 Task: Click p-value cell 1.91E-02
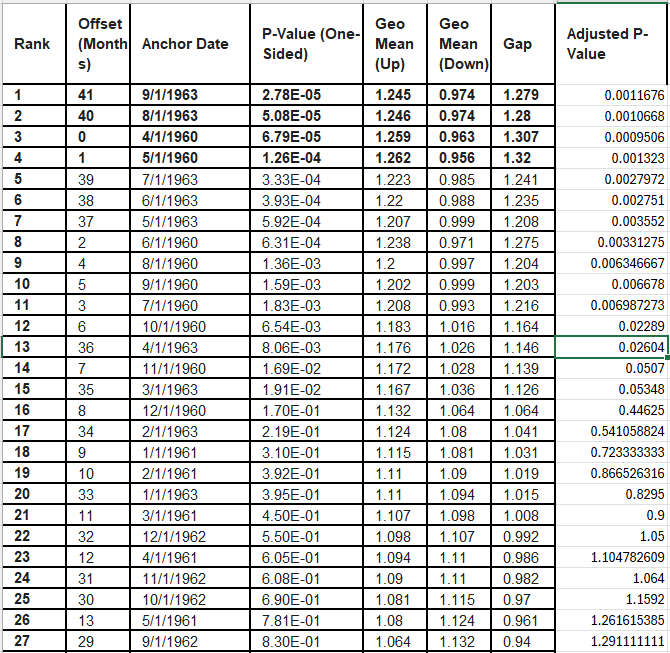(306, 389)
